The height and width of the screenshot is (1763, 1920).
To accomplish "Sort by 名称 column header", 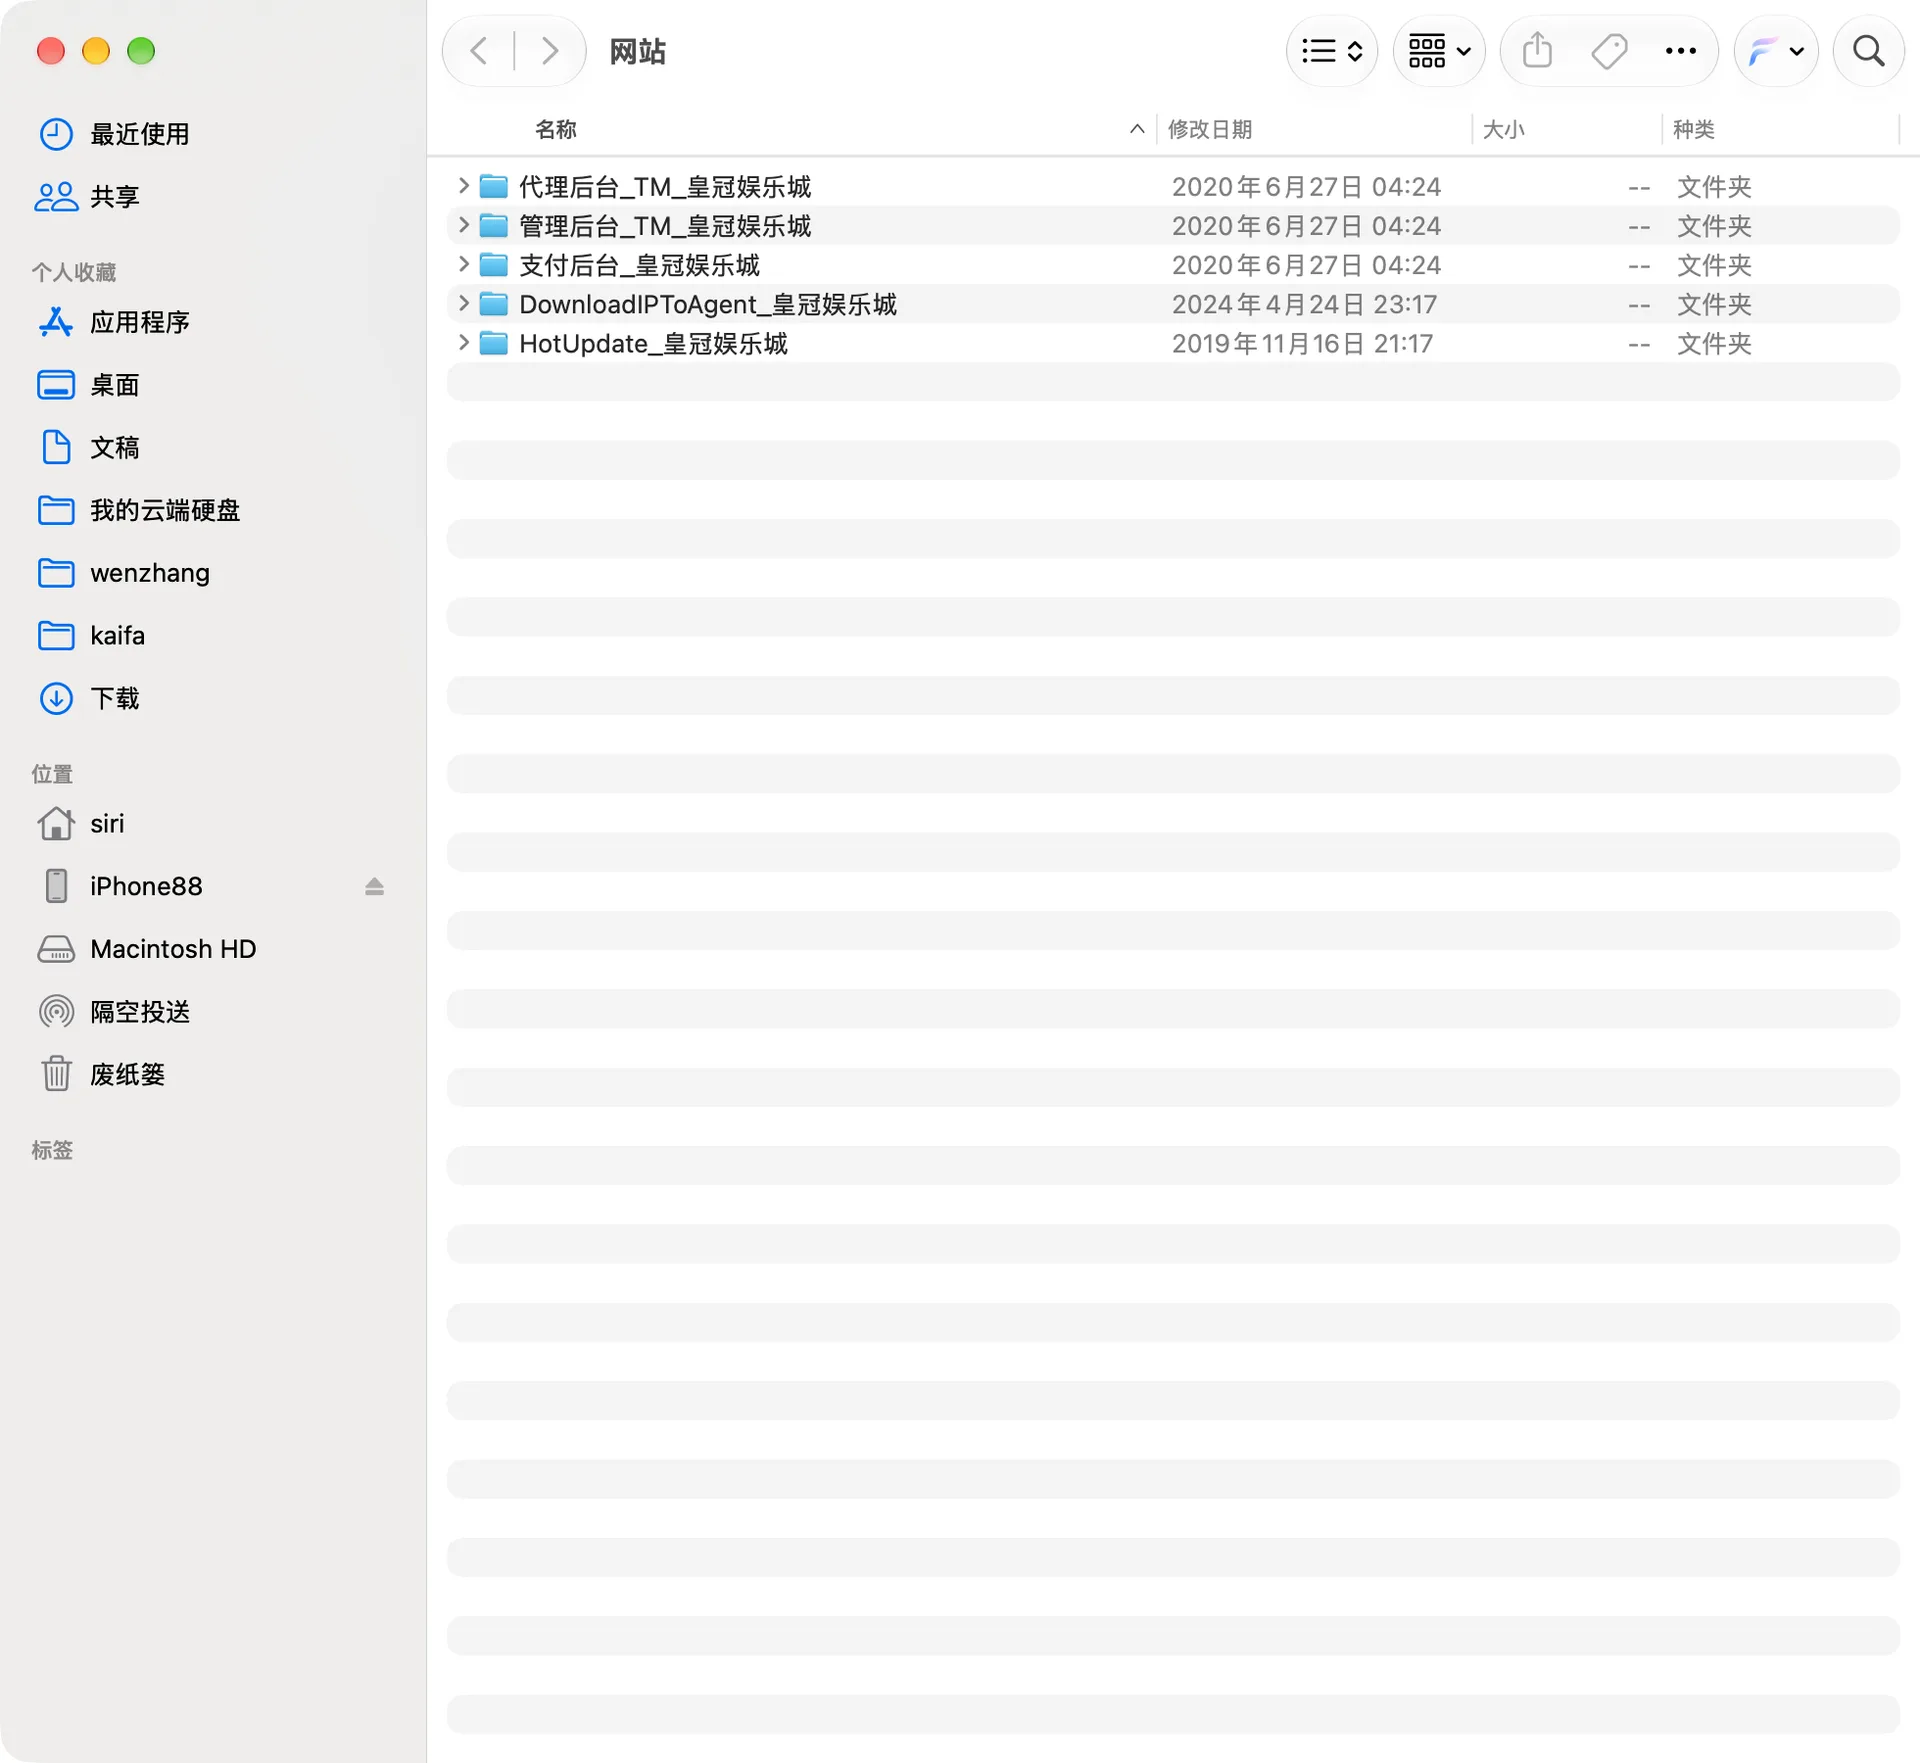I will (x=556, y=129).
